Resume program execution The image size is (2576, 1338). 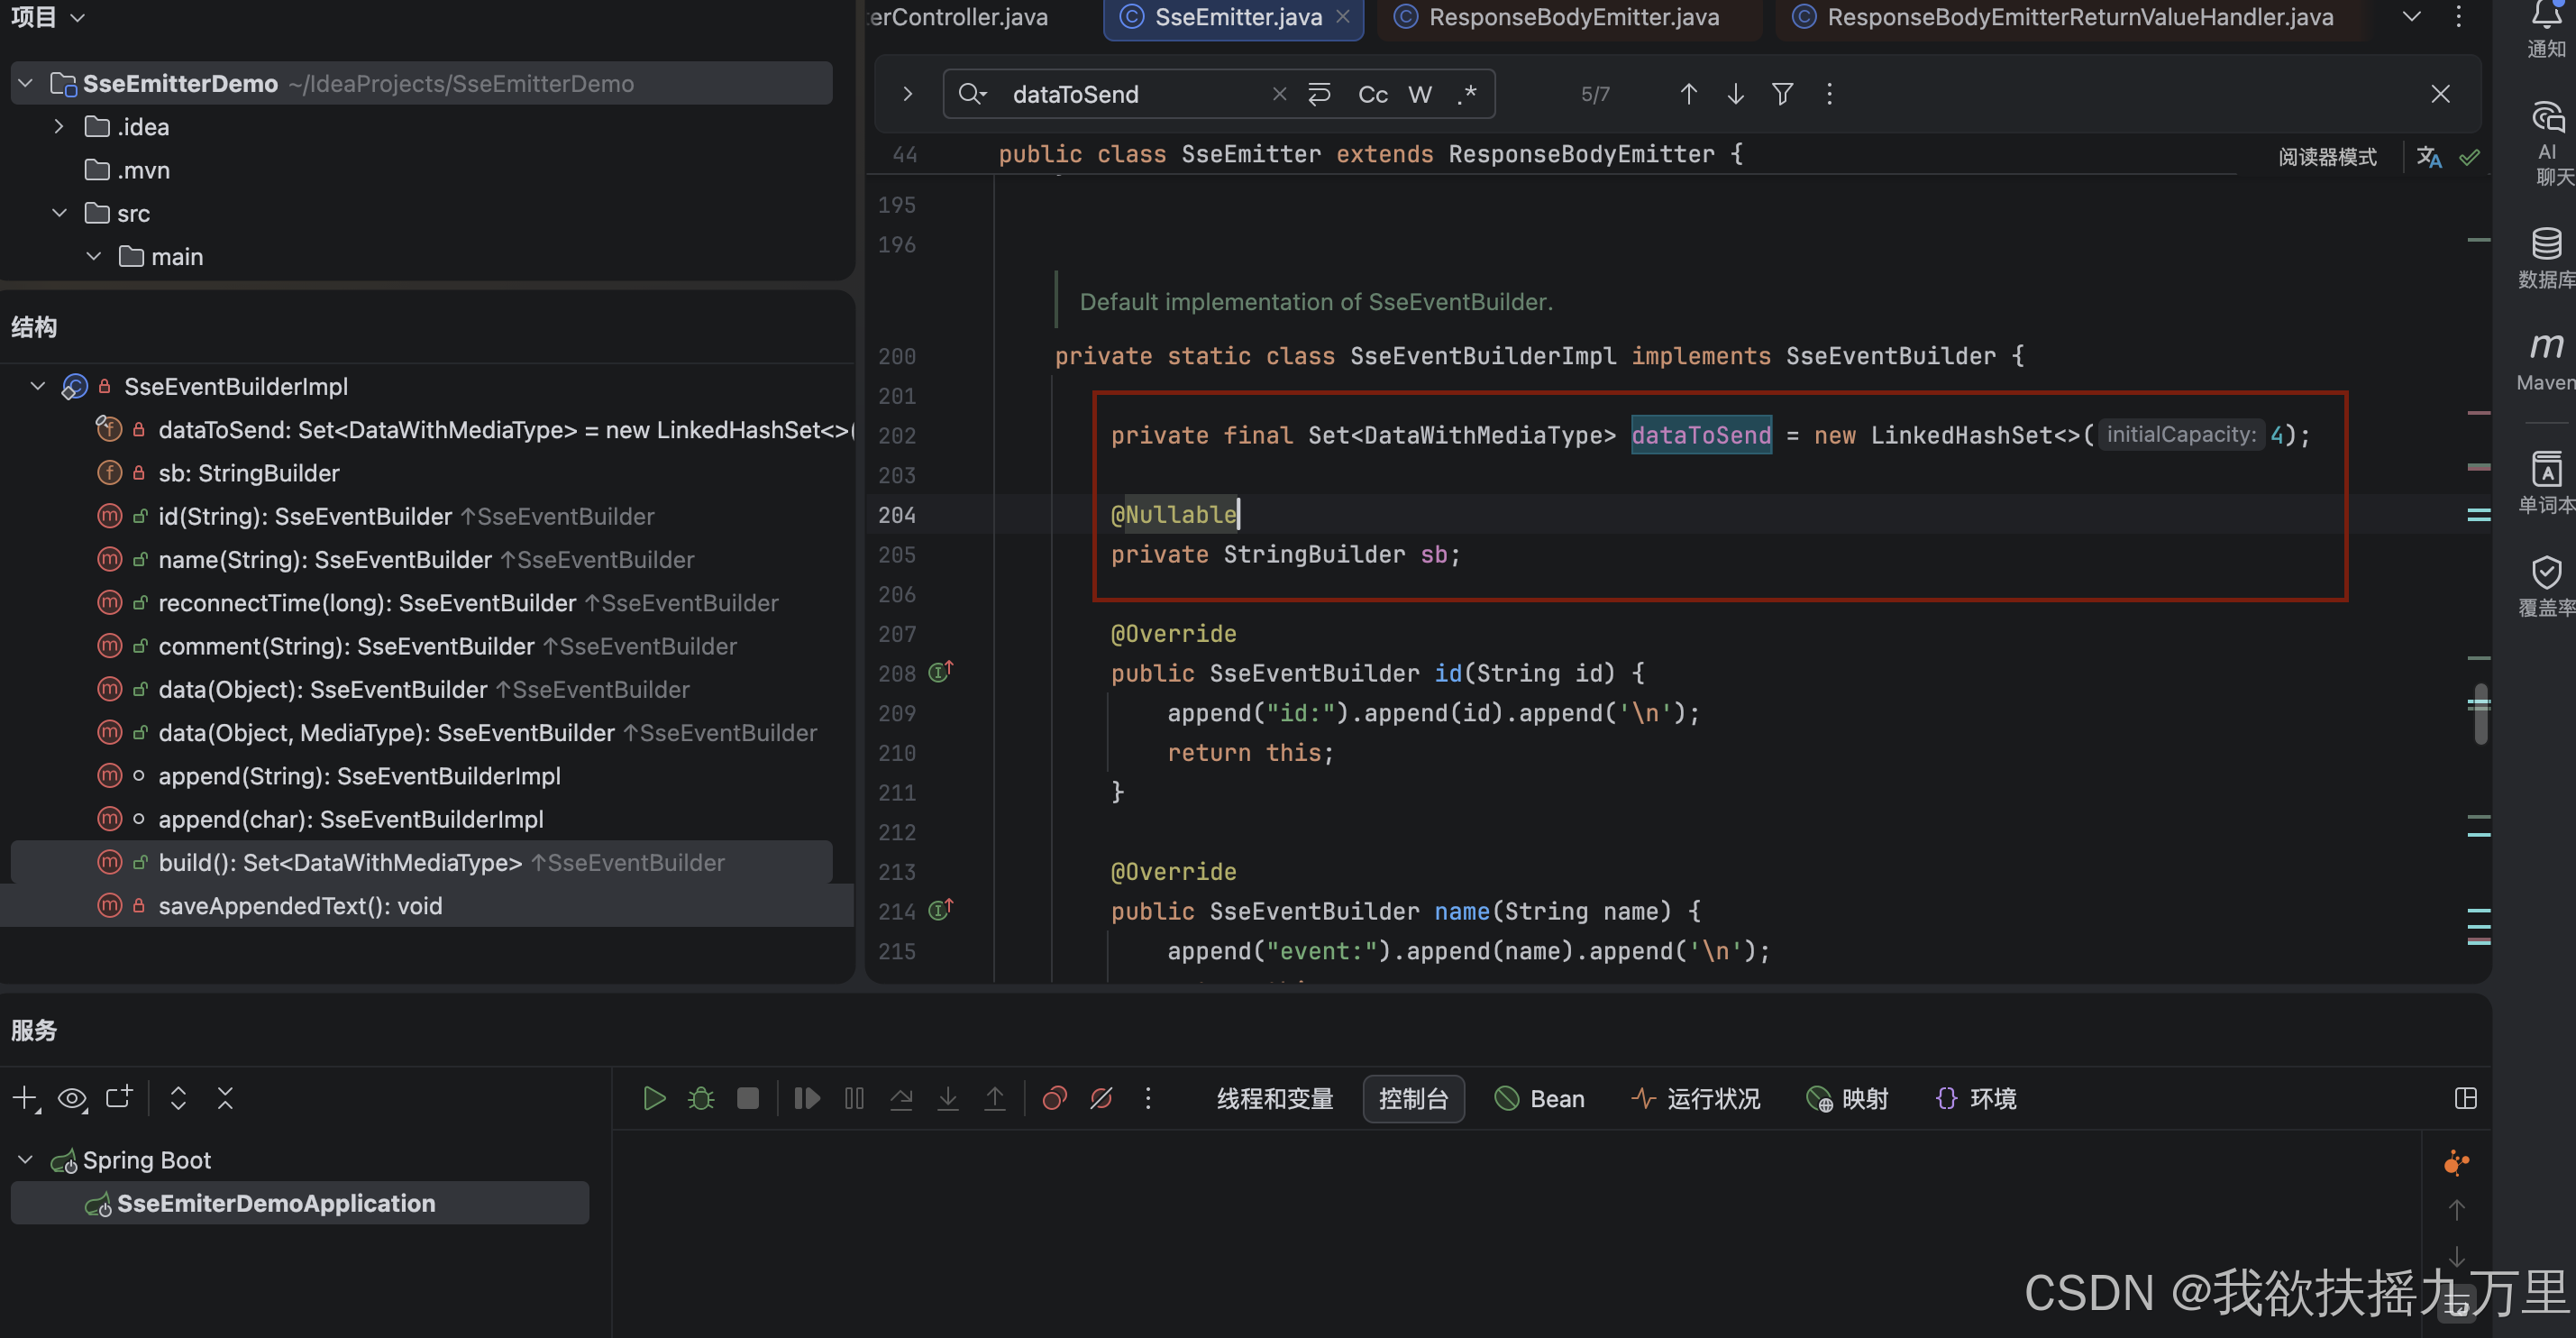[x=806, y=1098]
